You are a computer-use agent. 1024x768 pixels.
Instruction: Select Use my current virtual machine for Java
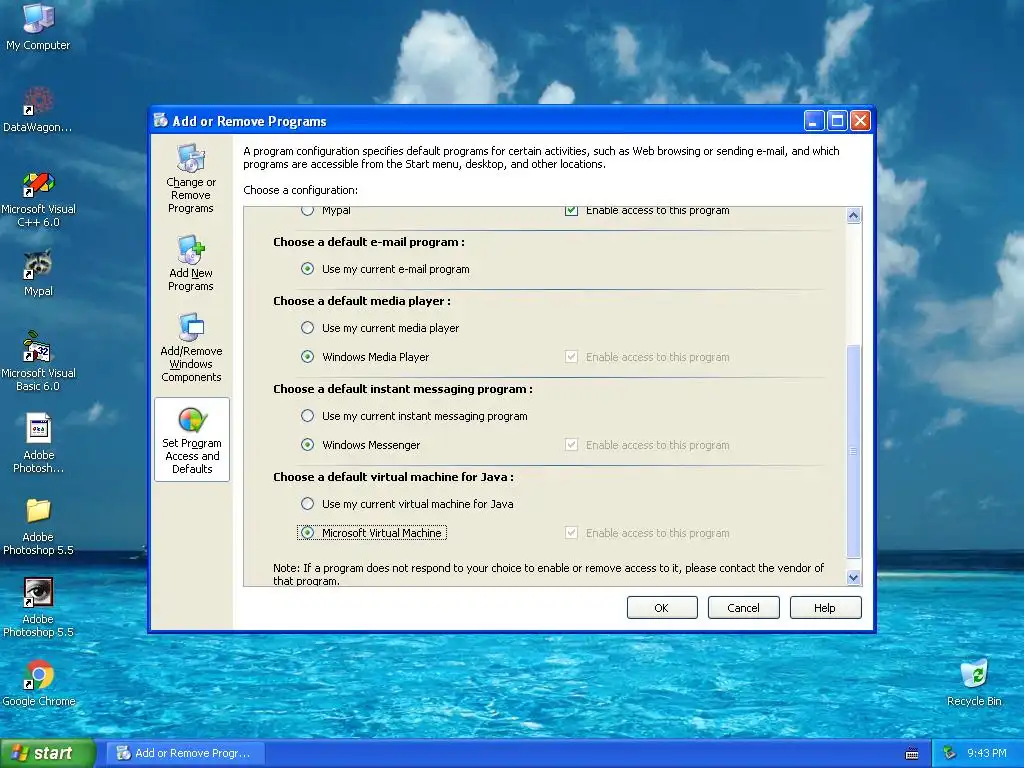pos(307,504)
